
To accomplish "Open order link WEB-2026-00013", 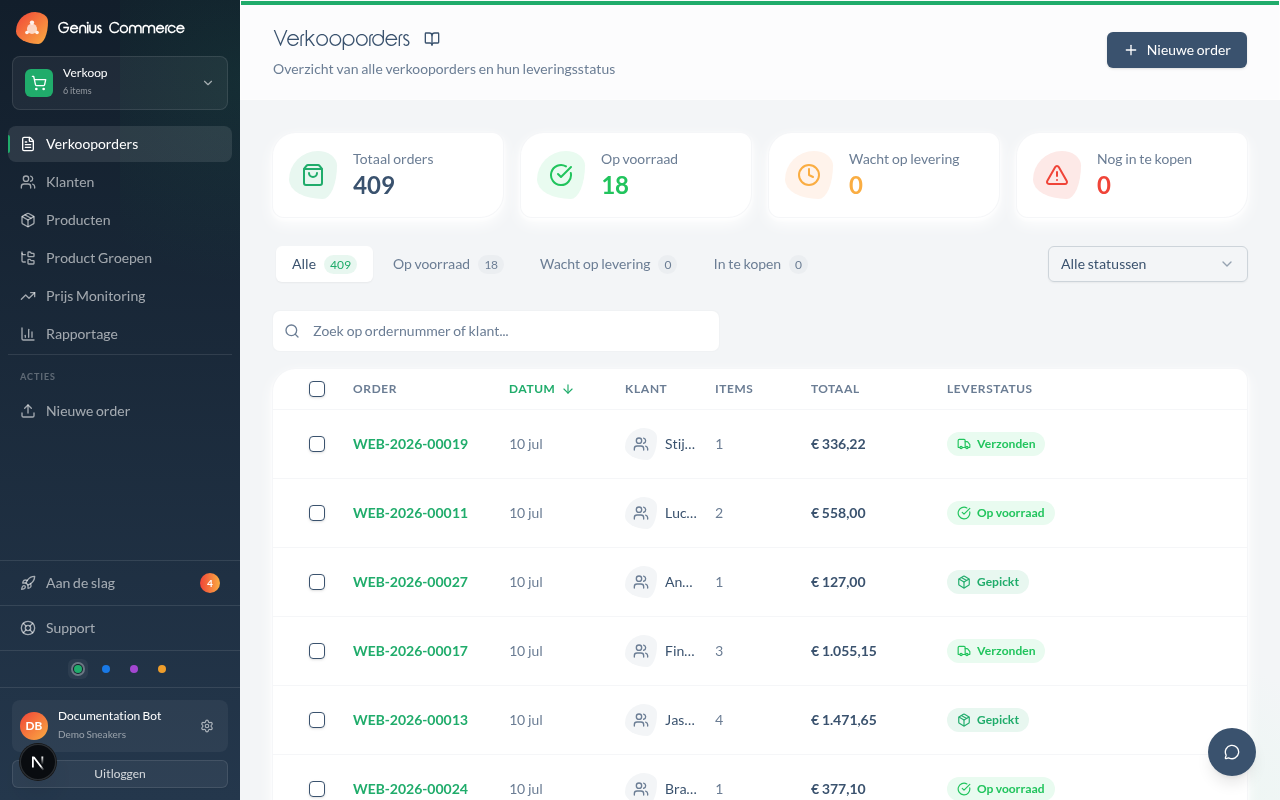I will point(410,720).
